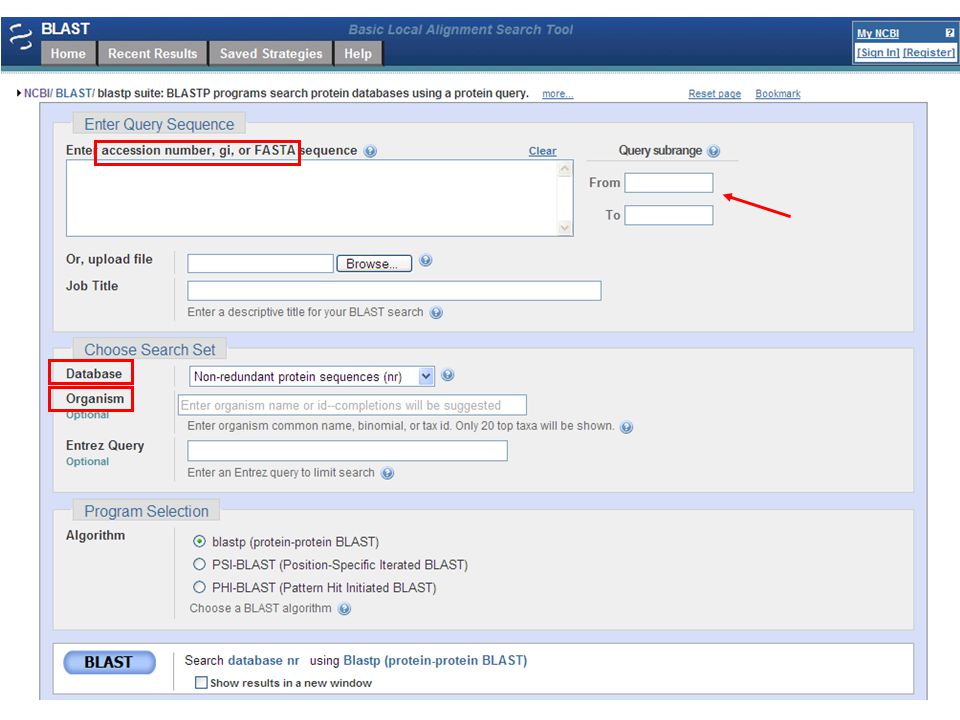Click the Entrez Query input field

pos(347,451)
